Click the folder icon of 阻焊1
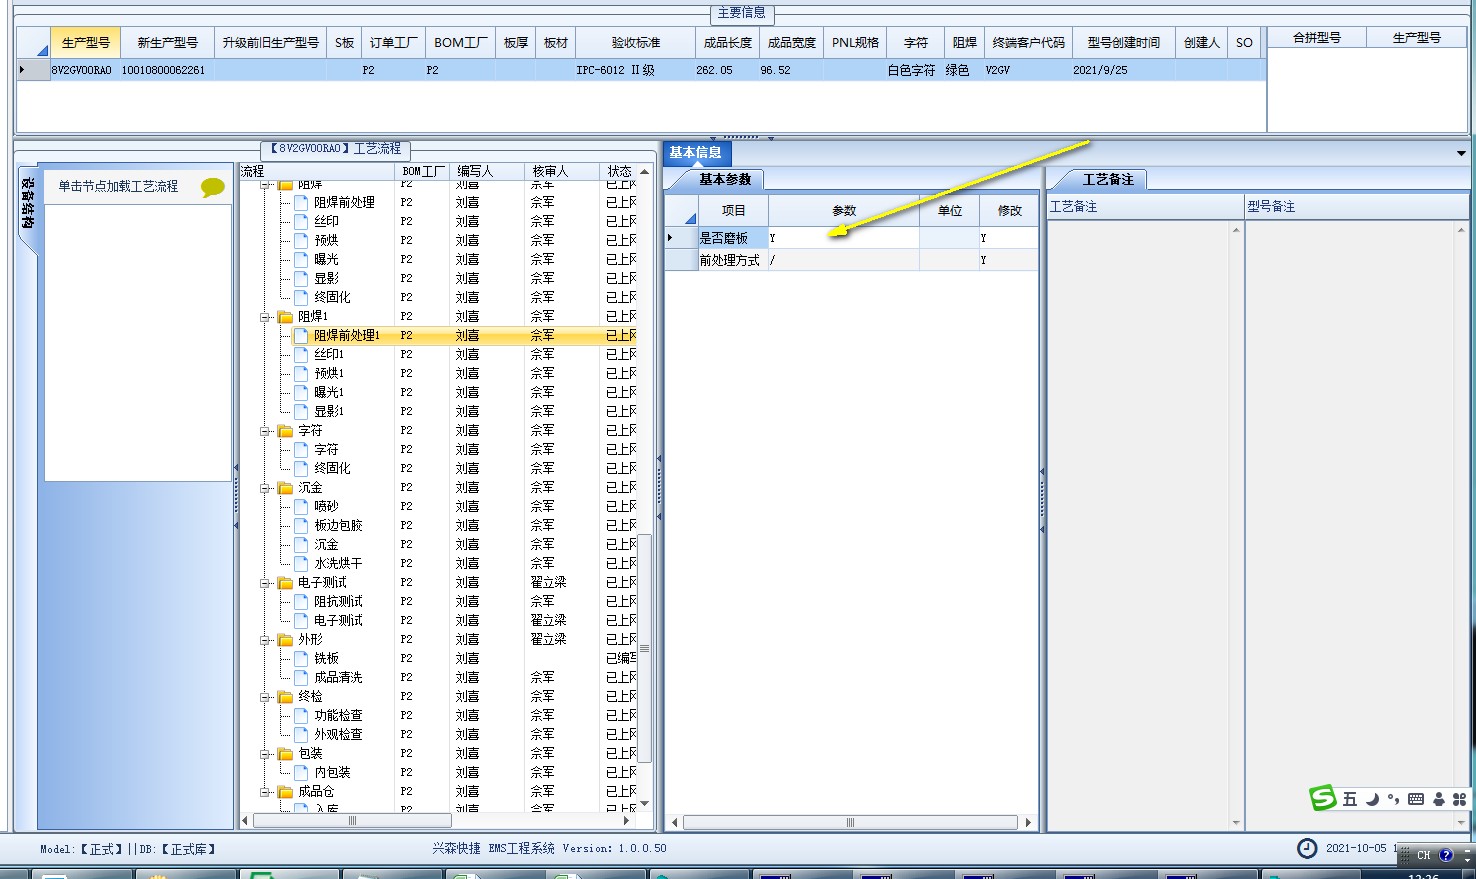The height and width of the screenshot is (879, 1476). [x=285, y=316]
